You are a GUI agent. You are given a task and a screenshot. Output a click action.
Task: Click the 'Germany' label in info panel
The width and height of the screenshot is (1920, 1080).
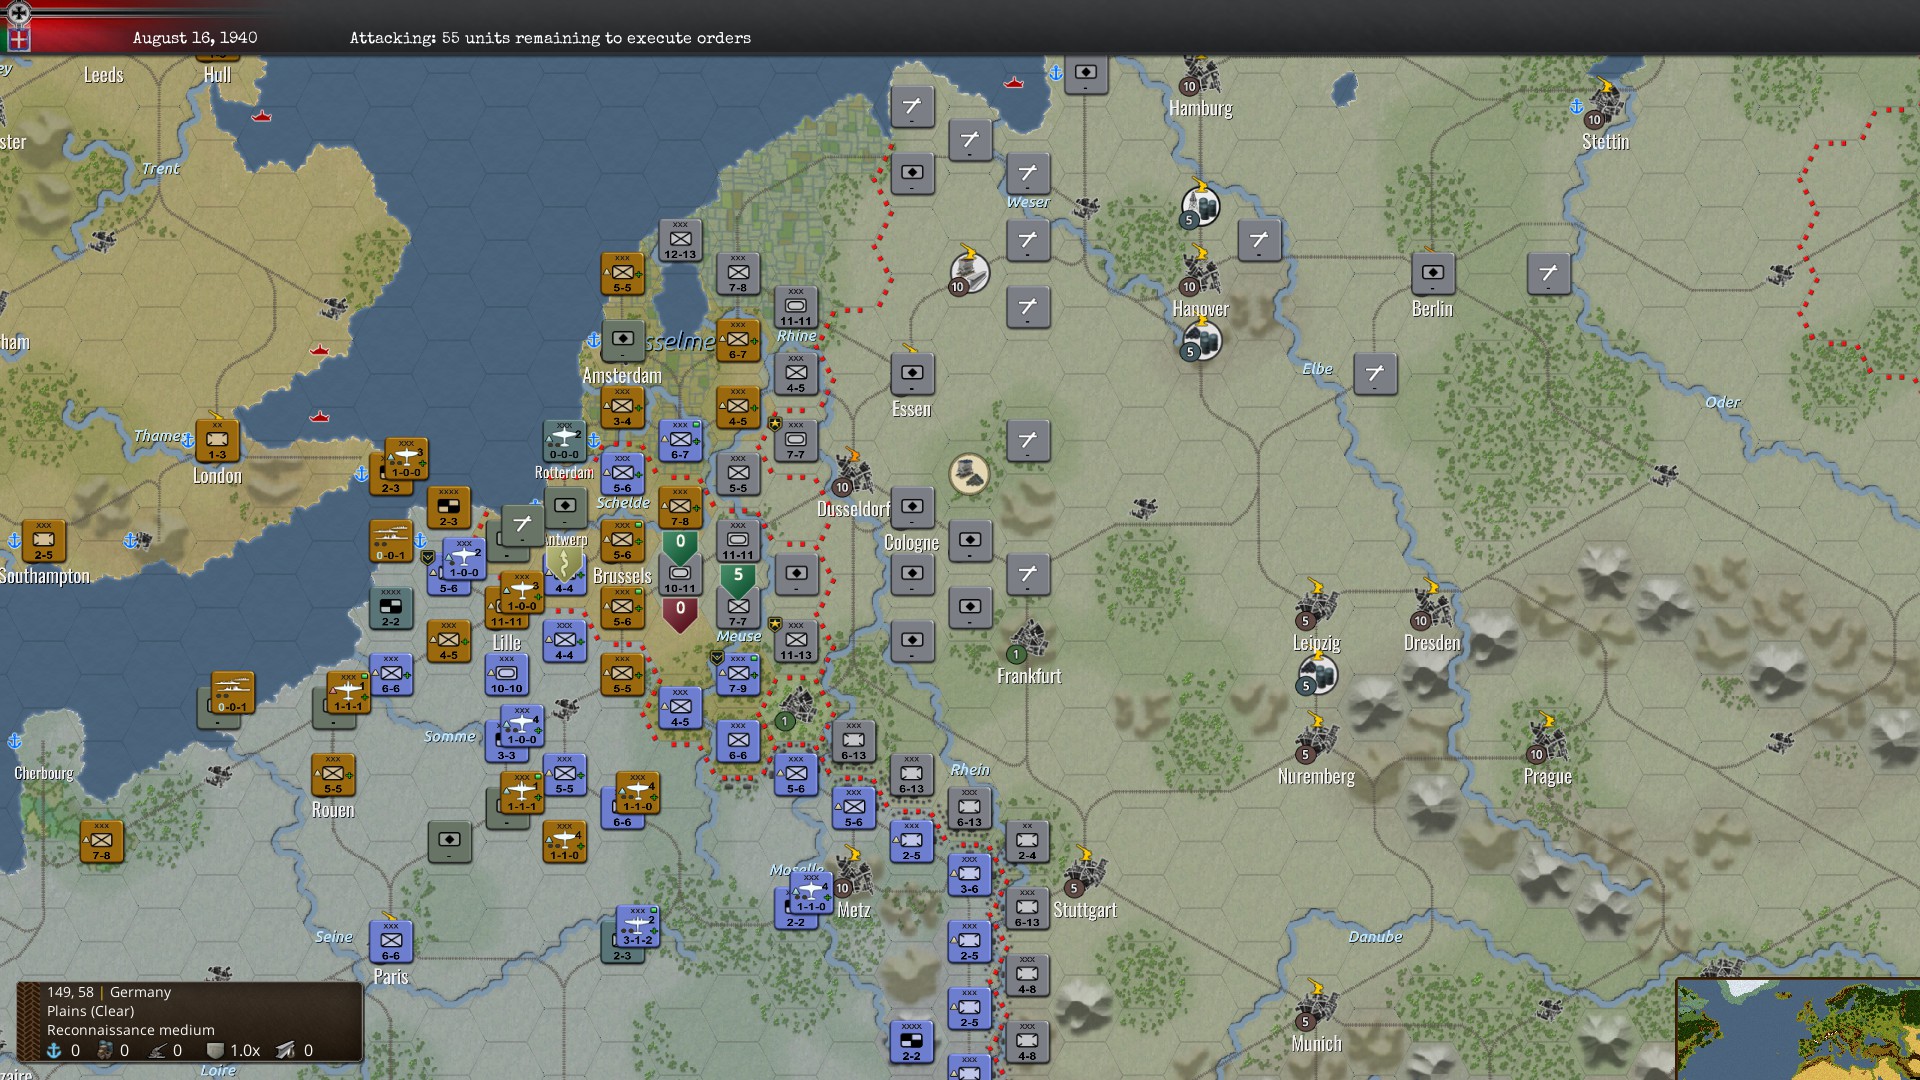[x=140, y=992]
